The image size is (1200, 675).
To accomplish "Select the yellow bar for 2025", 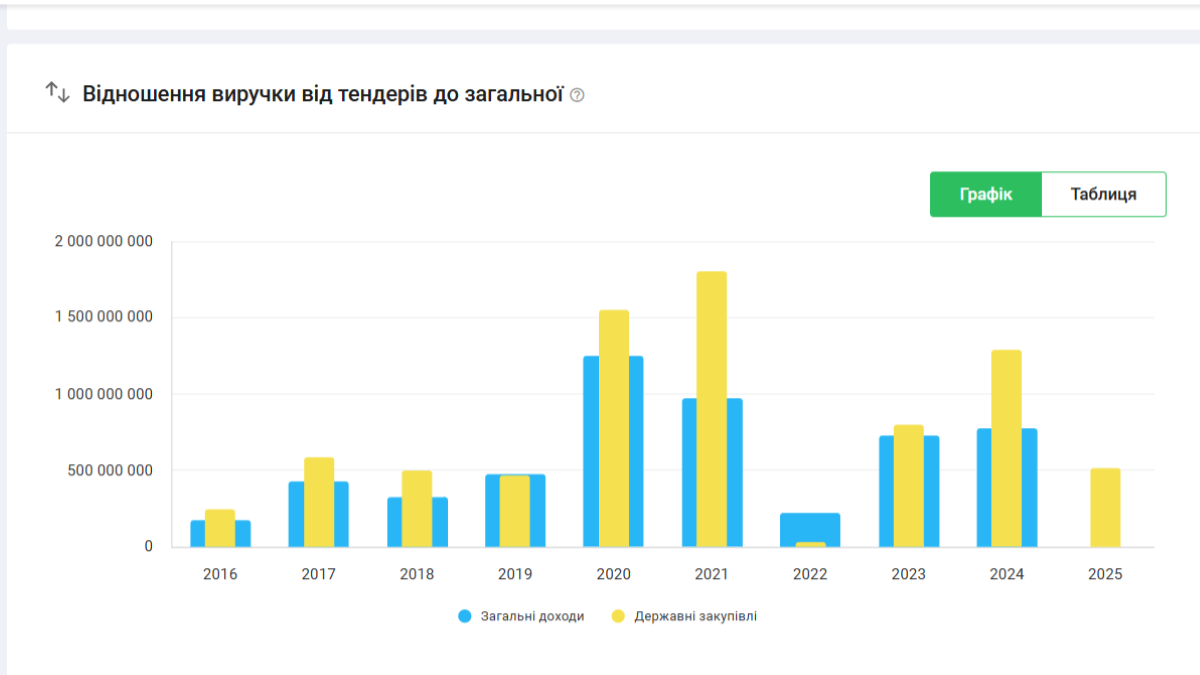I will pyautogui.click(x=1105, y=507).
